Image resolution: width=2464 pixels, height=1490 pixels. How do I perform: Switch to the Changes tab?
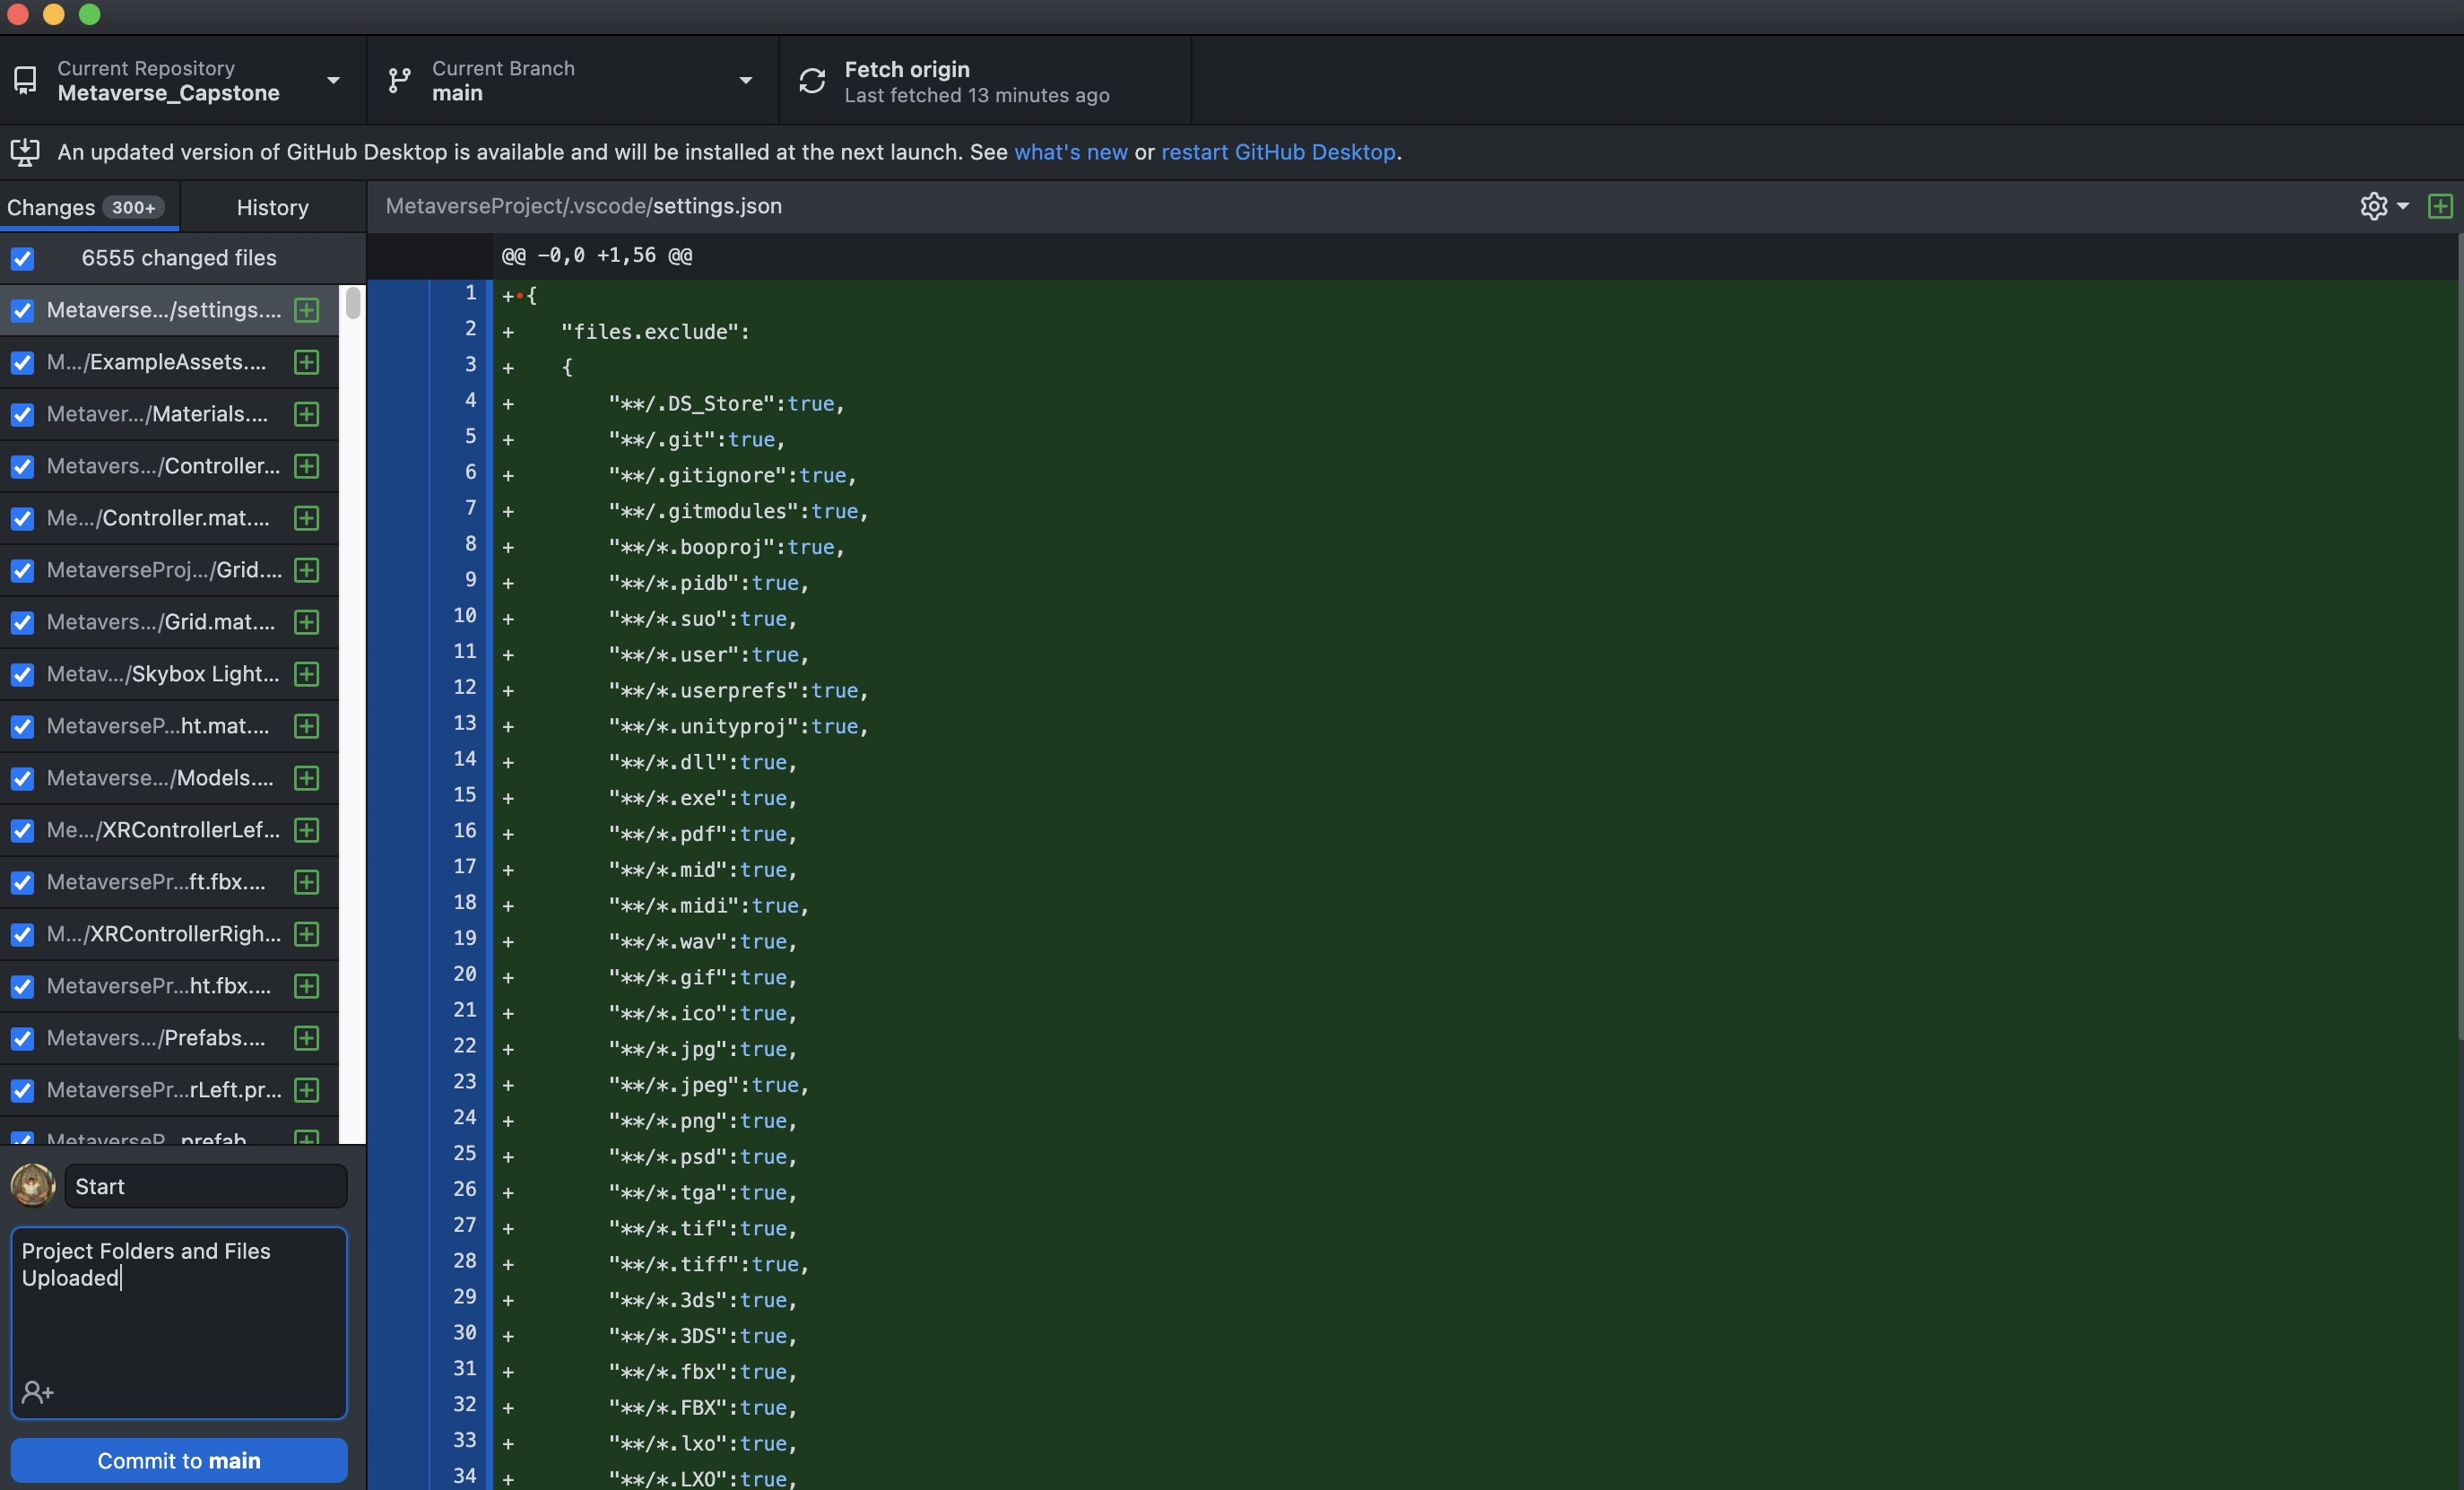pyautogui.click(x=89, y=207)
